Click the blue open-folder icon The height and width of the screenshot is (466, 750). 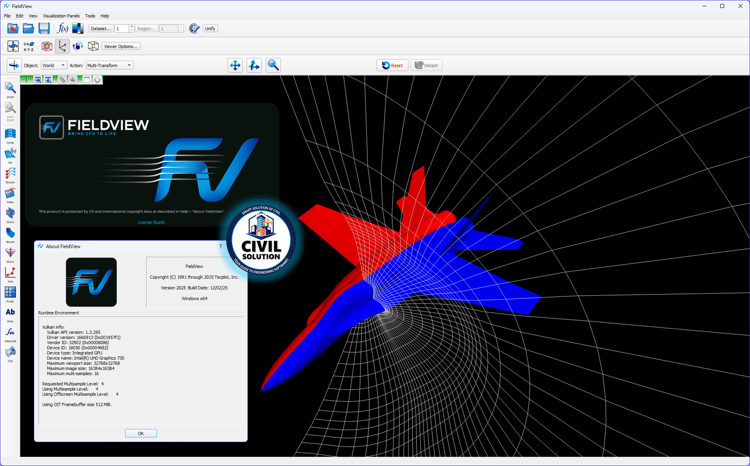tap(28, 29)
